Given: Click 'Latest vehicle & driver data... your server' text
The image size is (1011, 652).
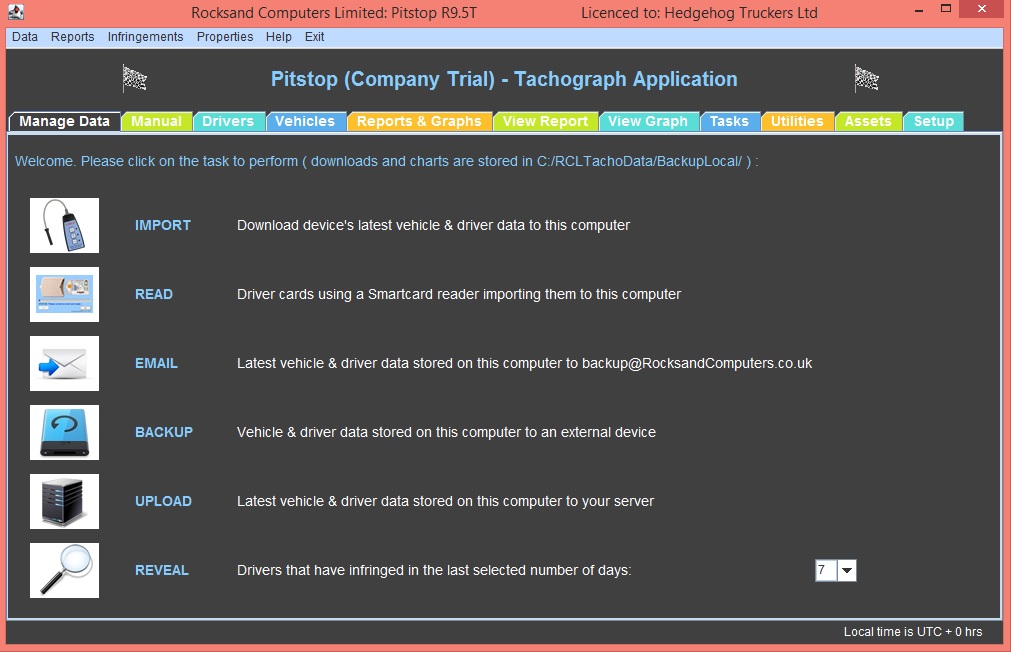Looking at the screenshot, I should (445, 501).
